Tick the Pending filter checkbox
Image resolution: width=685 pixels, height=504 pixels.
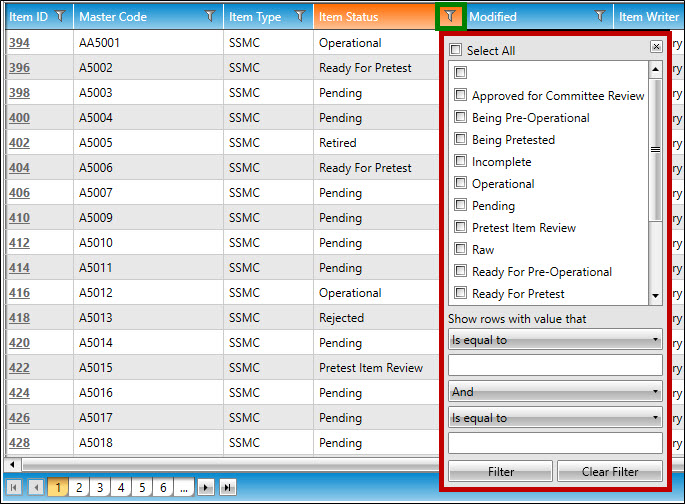[461, 205]
